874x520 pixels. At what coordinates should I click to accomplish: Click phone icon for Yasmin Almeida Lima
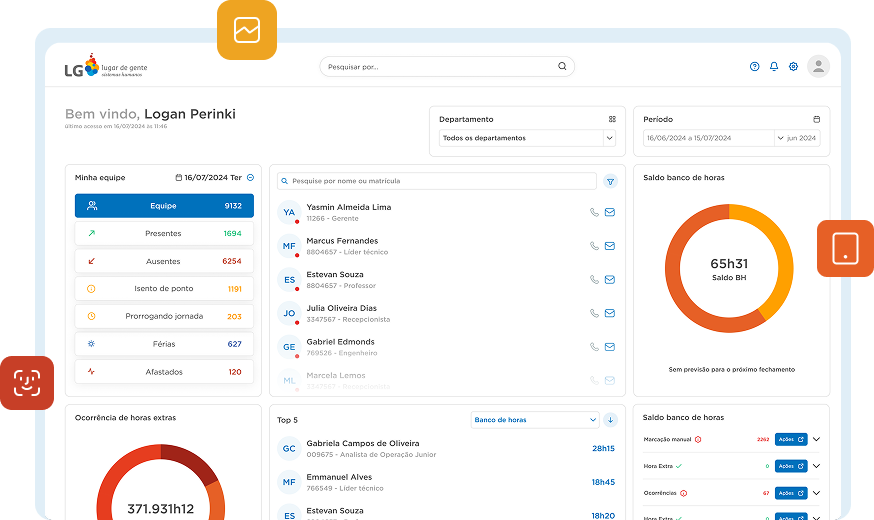[594, 212]
